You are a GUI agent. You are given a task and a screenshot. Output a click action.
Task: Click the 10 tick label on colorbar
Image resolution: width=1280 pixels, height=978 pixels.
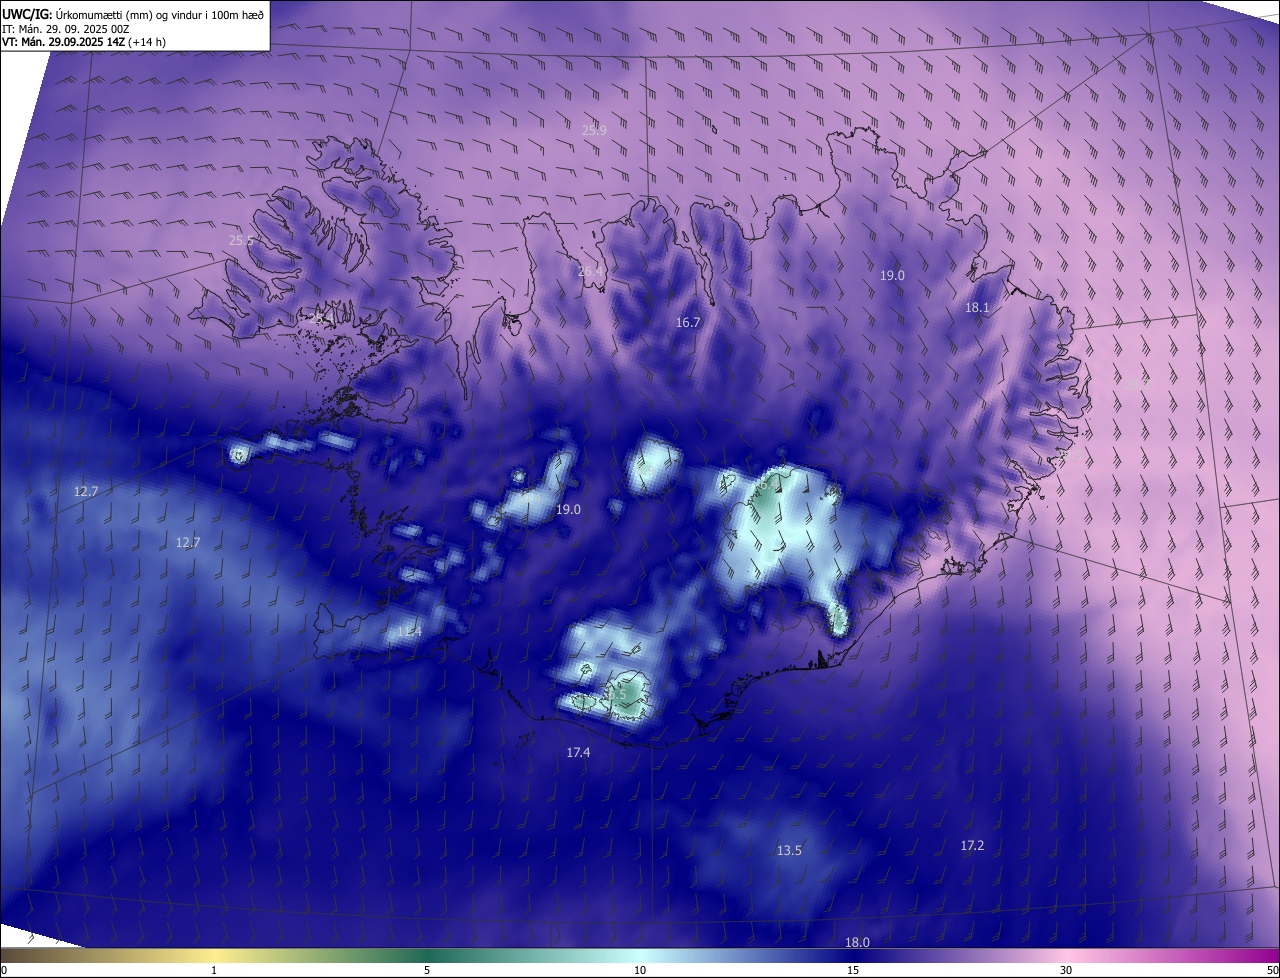(640, 970)
